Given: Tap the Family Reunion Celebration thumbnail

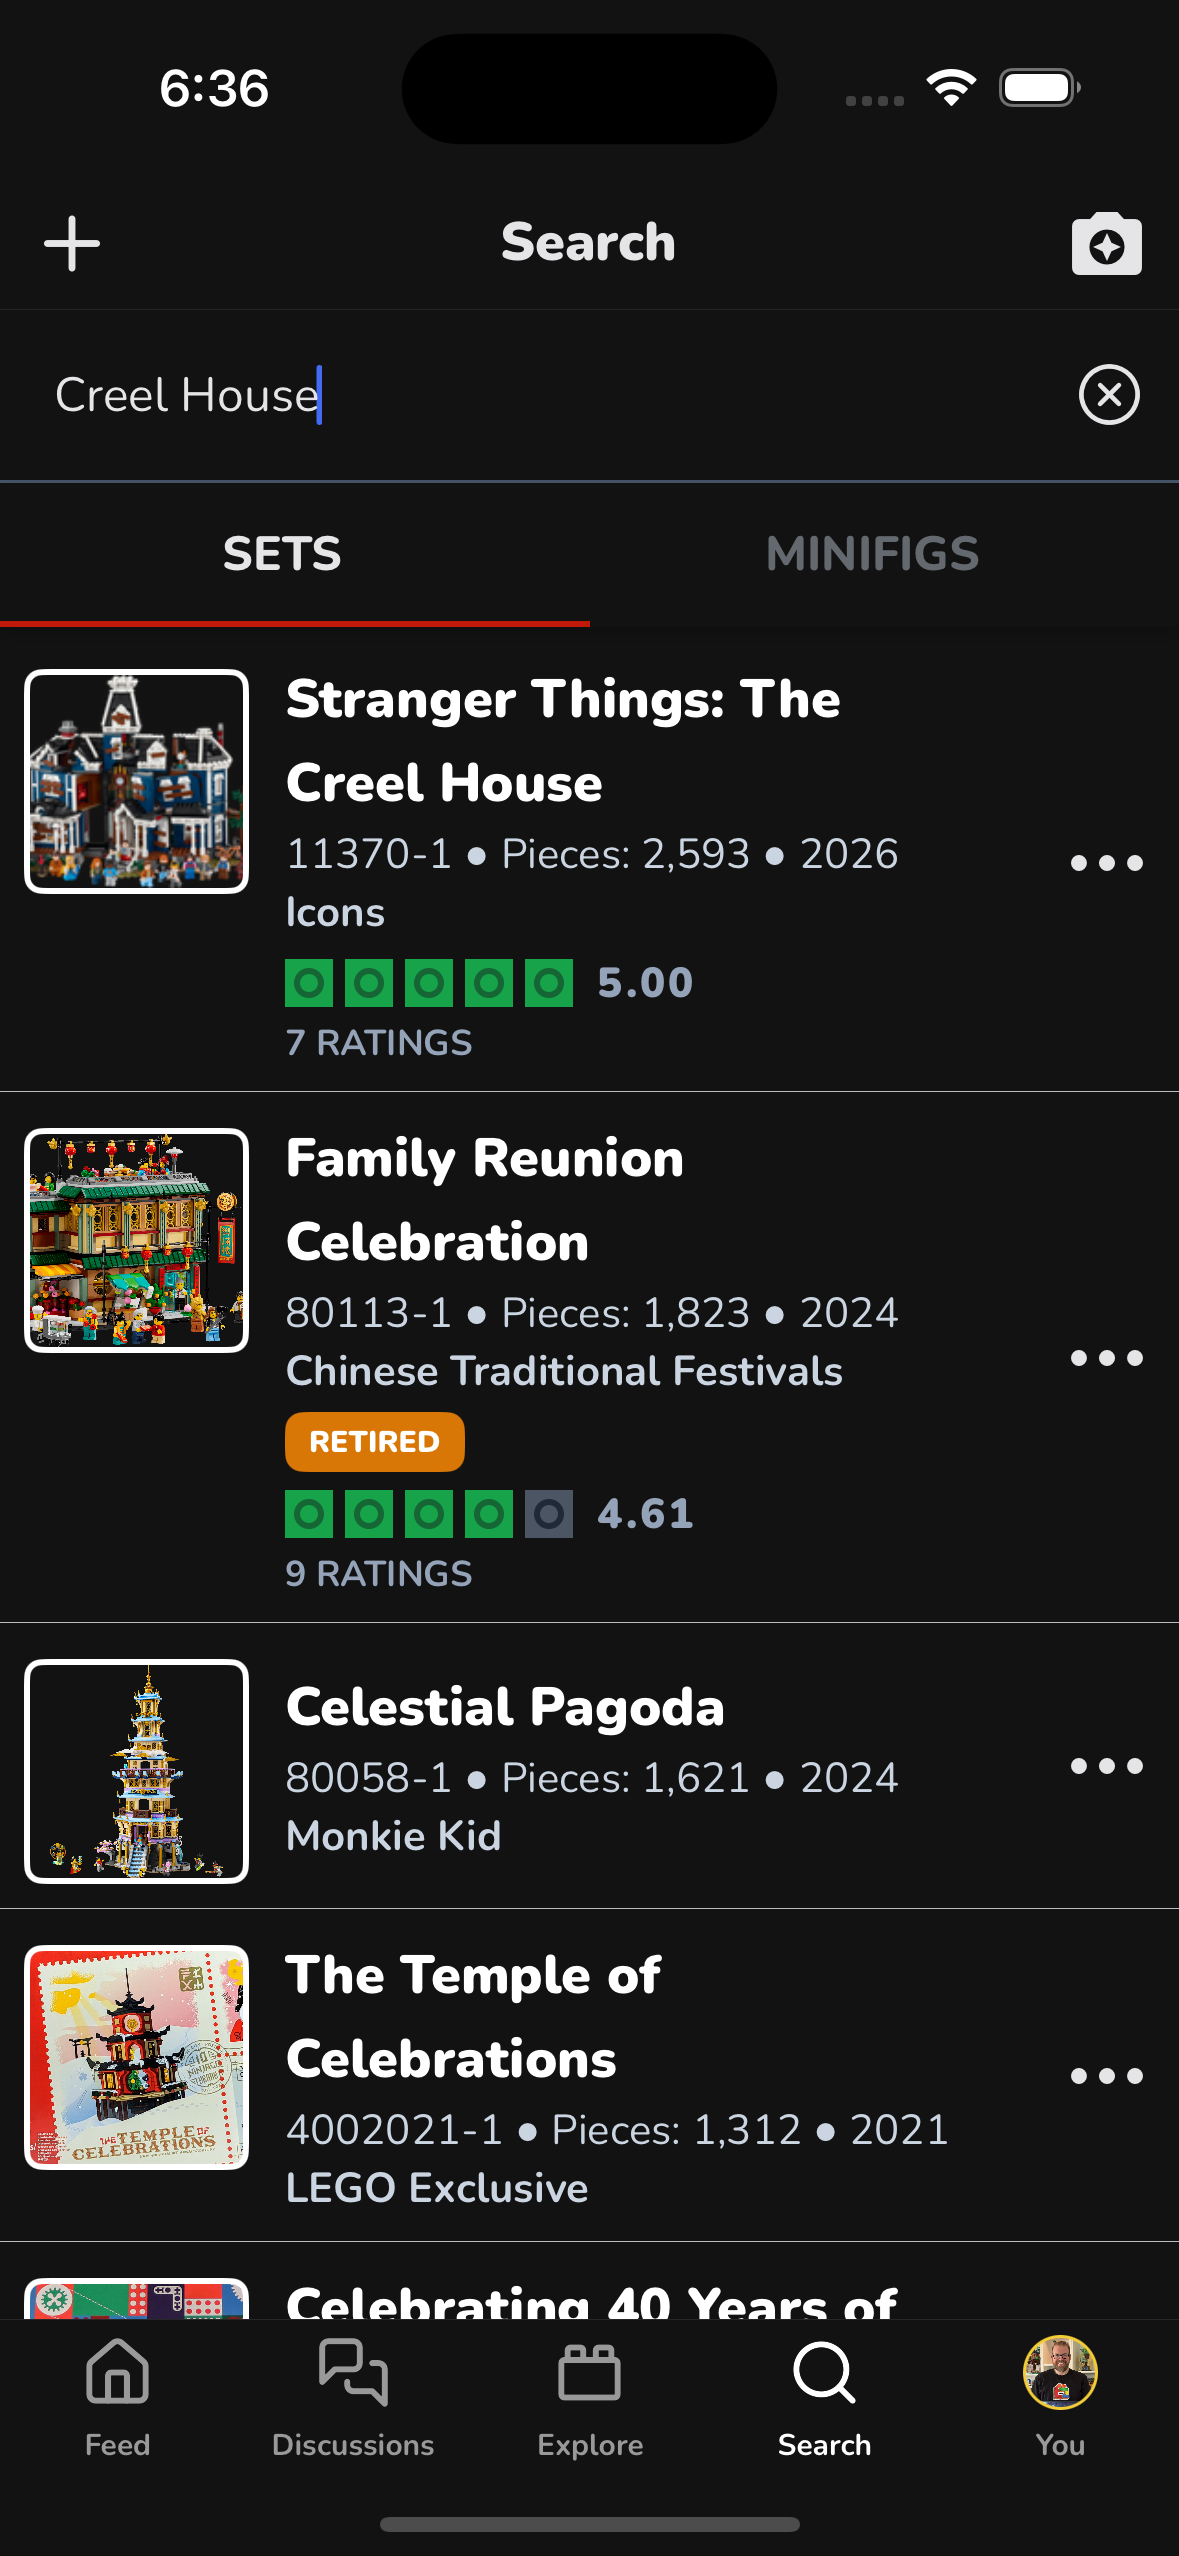Looking at the screenshot, I should tap(137, 1241).
